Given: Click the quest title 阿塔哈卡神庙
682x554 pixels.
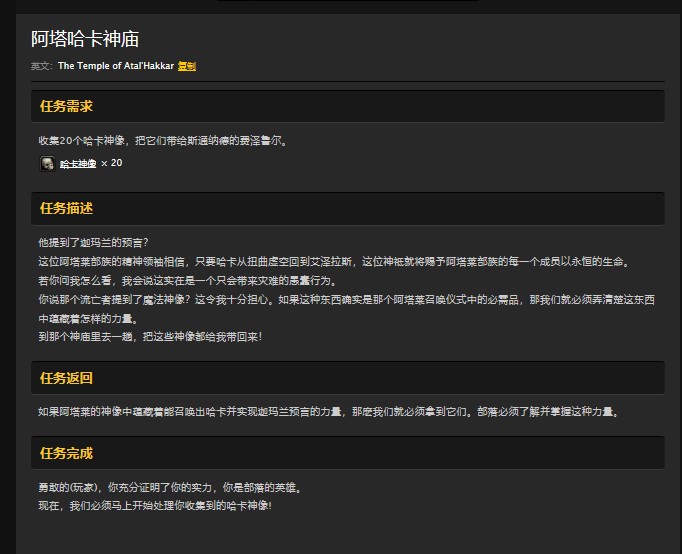Looking at the screenshot, I should (85, 39).
